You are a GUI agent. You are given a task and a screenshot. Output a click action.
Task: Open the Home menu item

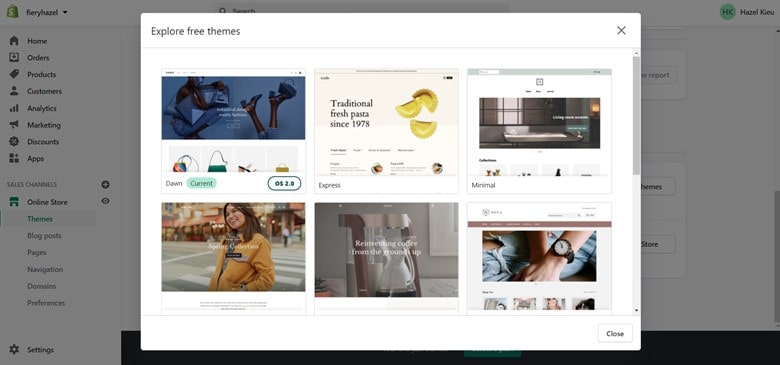(x=37, y=41)
